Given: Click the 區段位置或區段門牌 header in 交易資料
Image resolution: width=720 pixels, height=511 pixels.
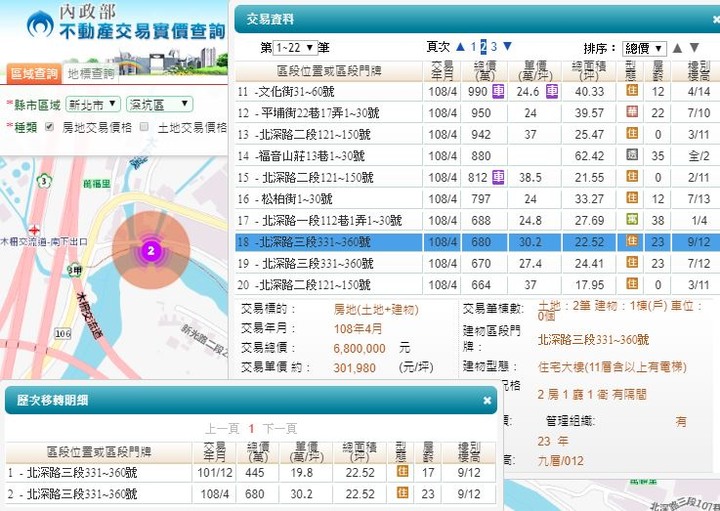Looking at the screenshot, I should 329,71.
